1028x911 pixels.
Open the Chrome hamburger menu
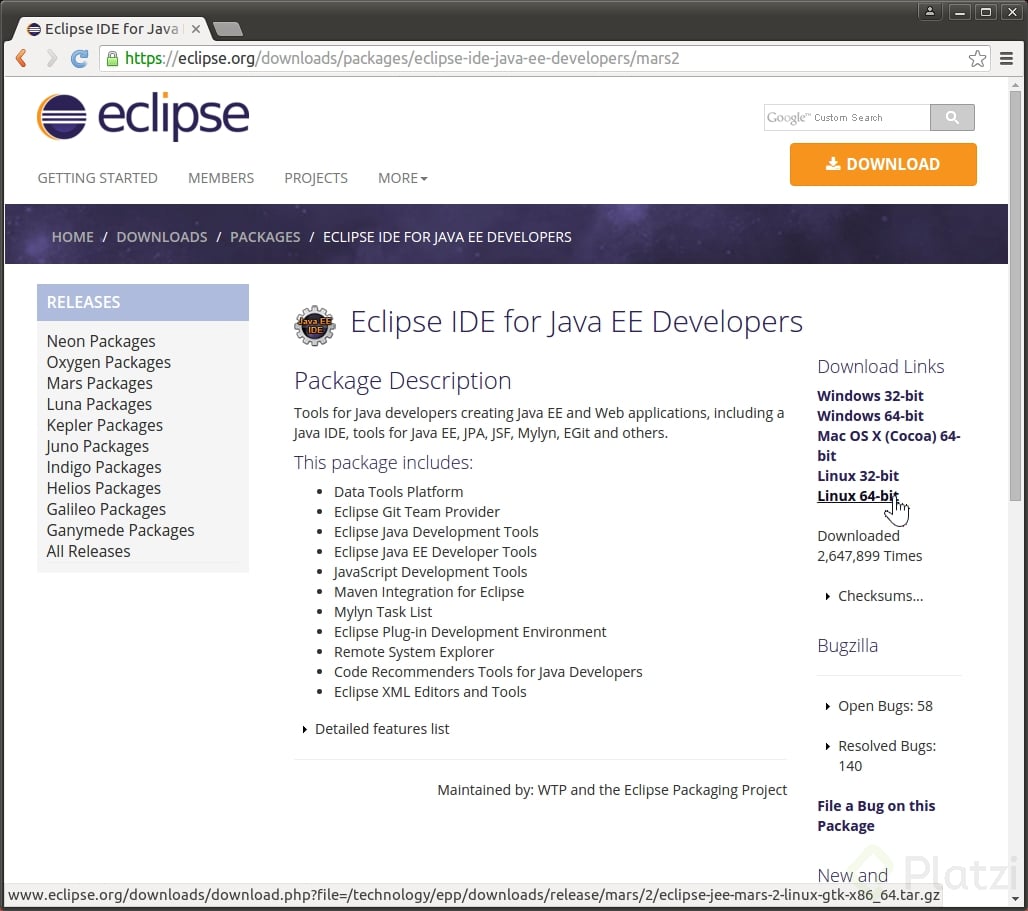coord(1006,58)
